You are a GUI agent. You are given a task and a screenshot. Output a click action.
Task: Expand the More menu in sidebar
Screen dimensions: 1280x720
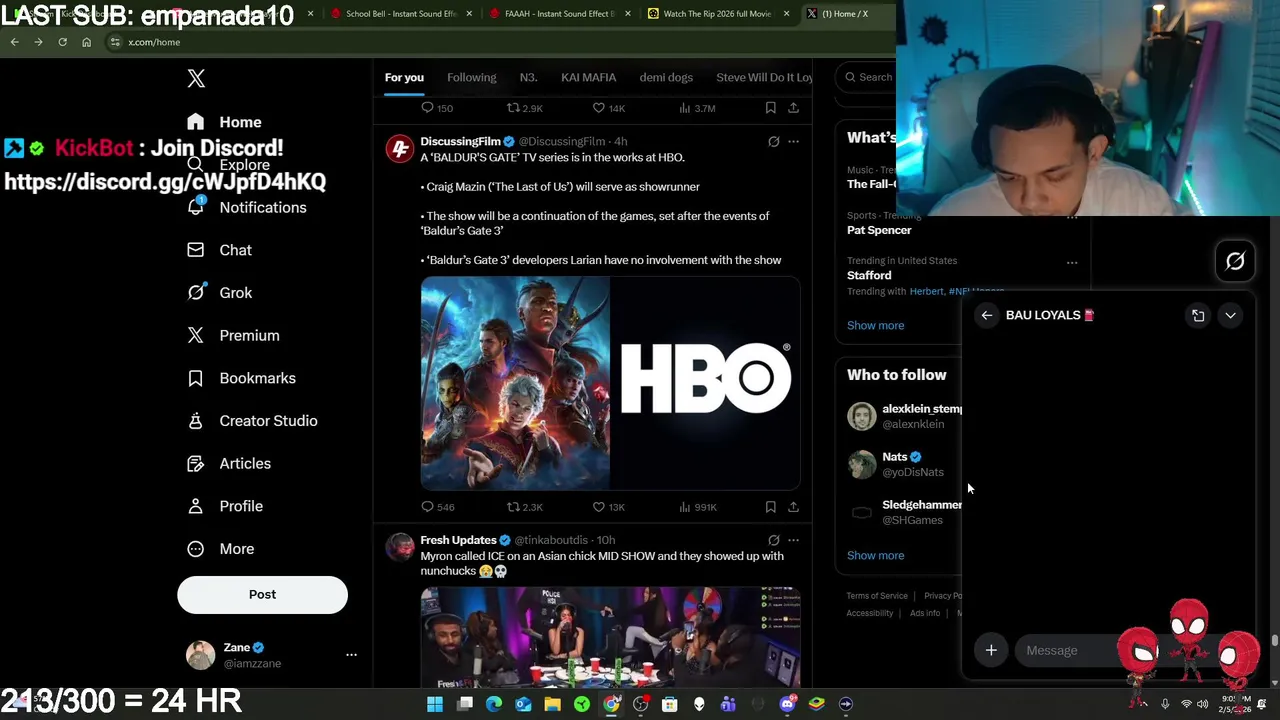(x=221, y=549)
